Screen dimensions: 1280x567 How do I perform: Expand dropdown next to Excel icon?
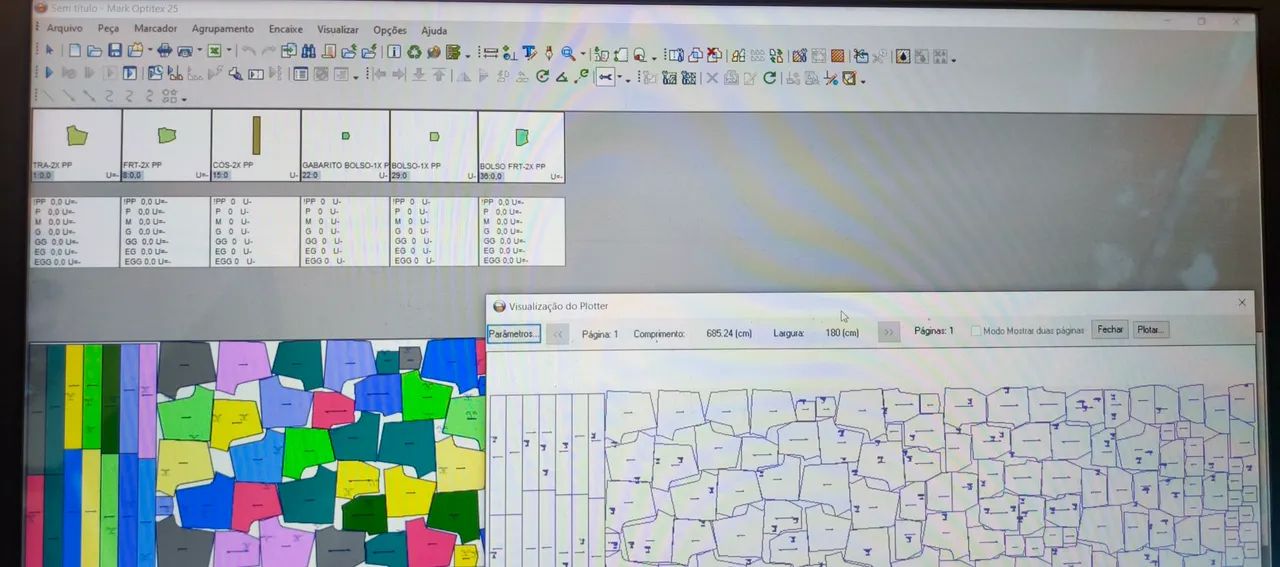point(229,50)
